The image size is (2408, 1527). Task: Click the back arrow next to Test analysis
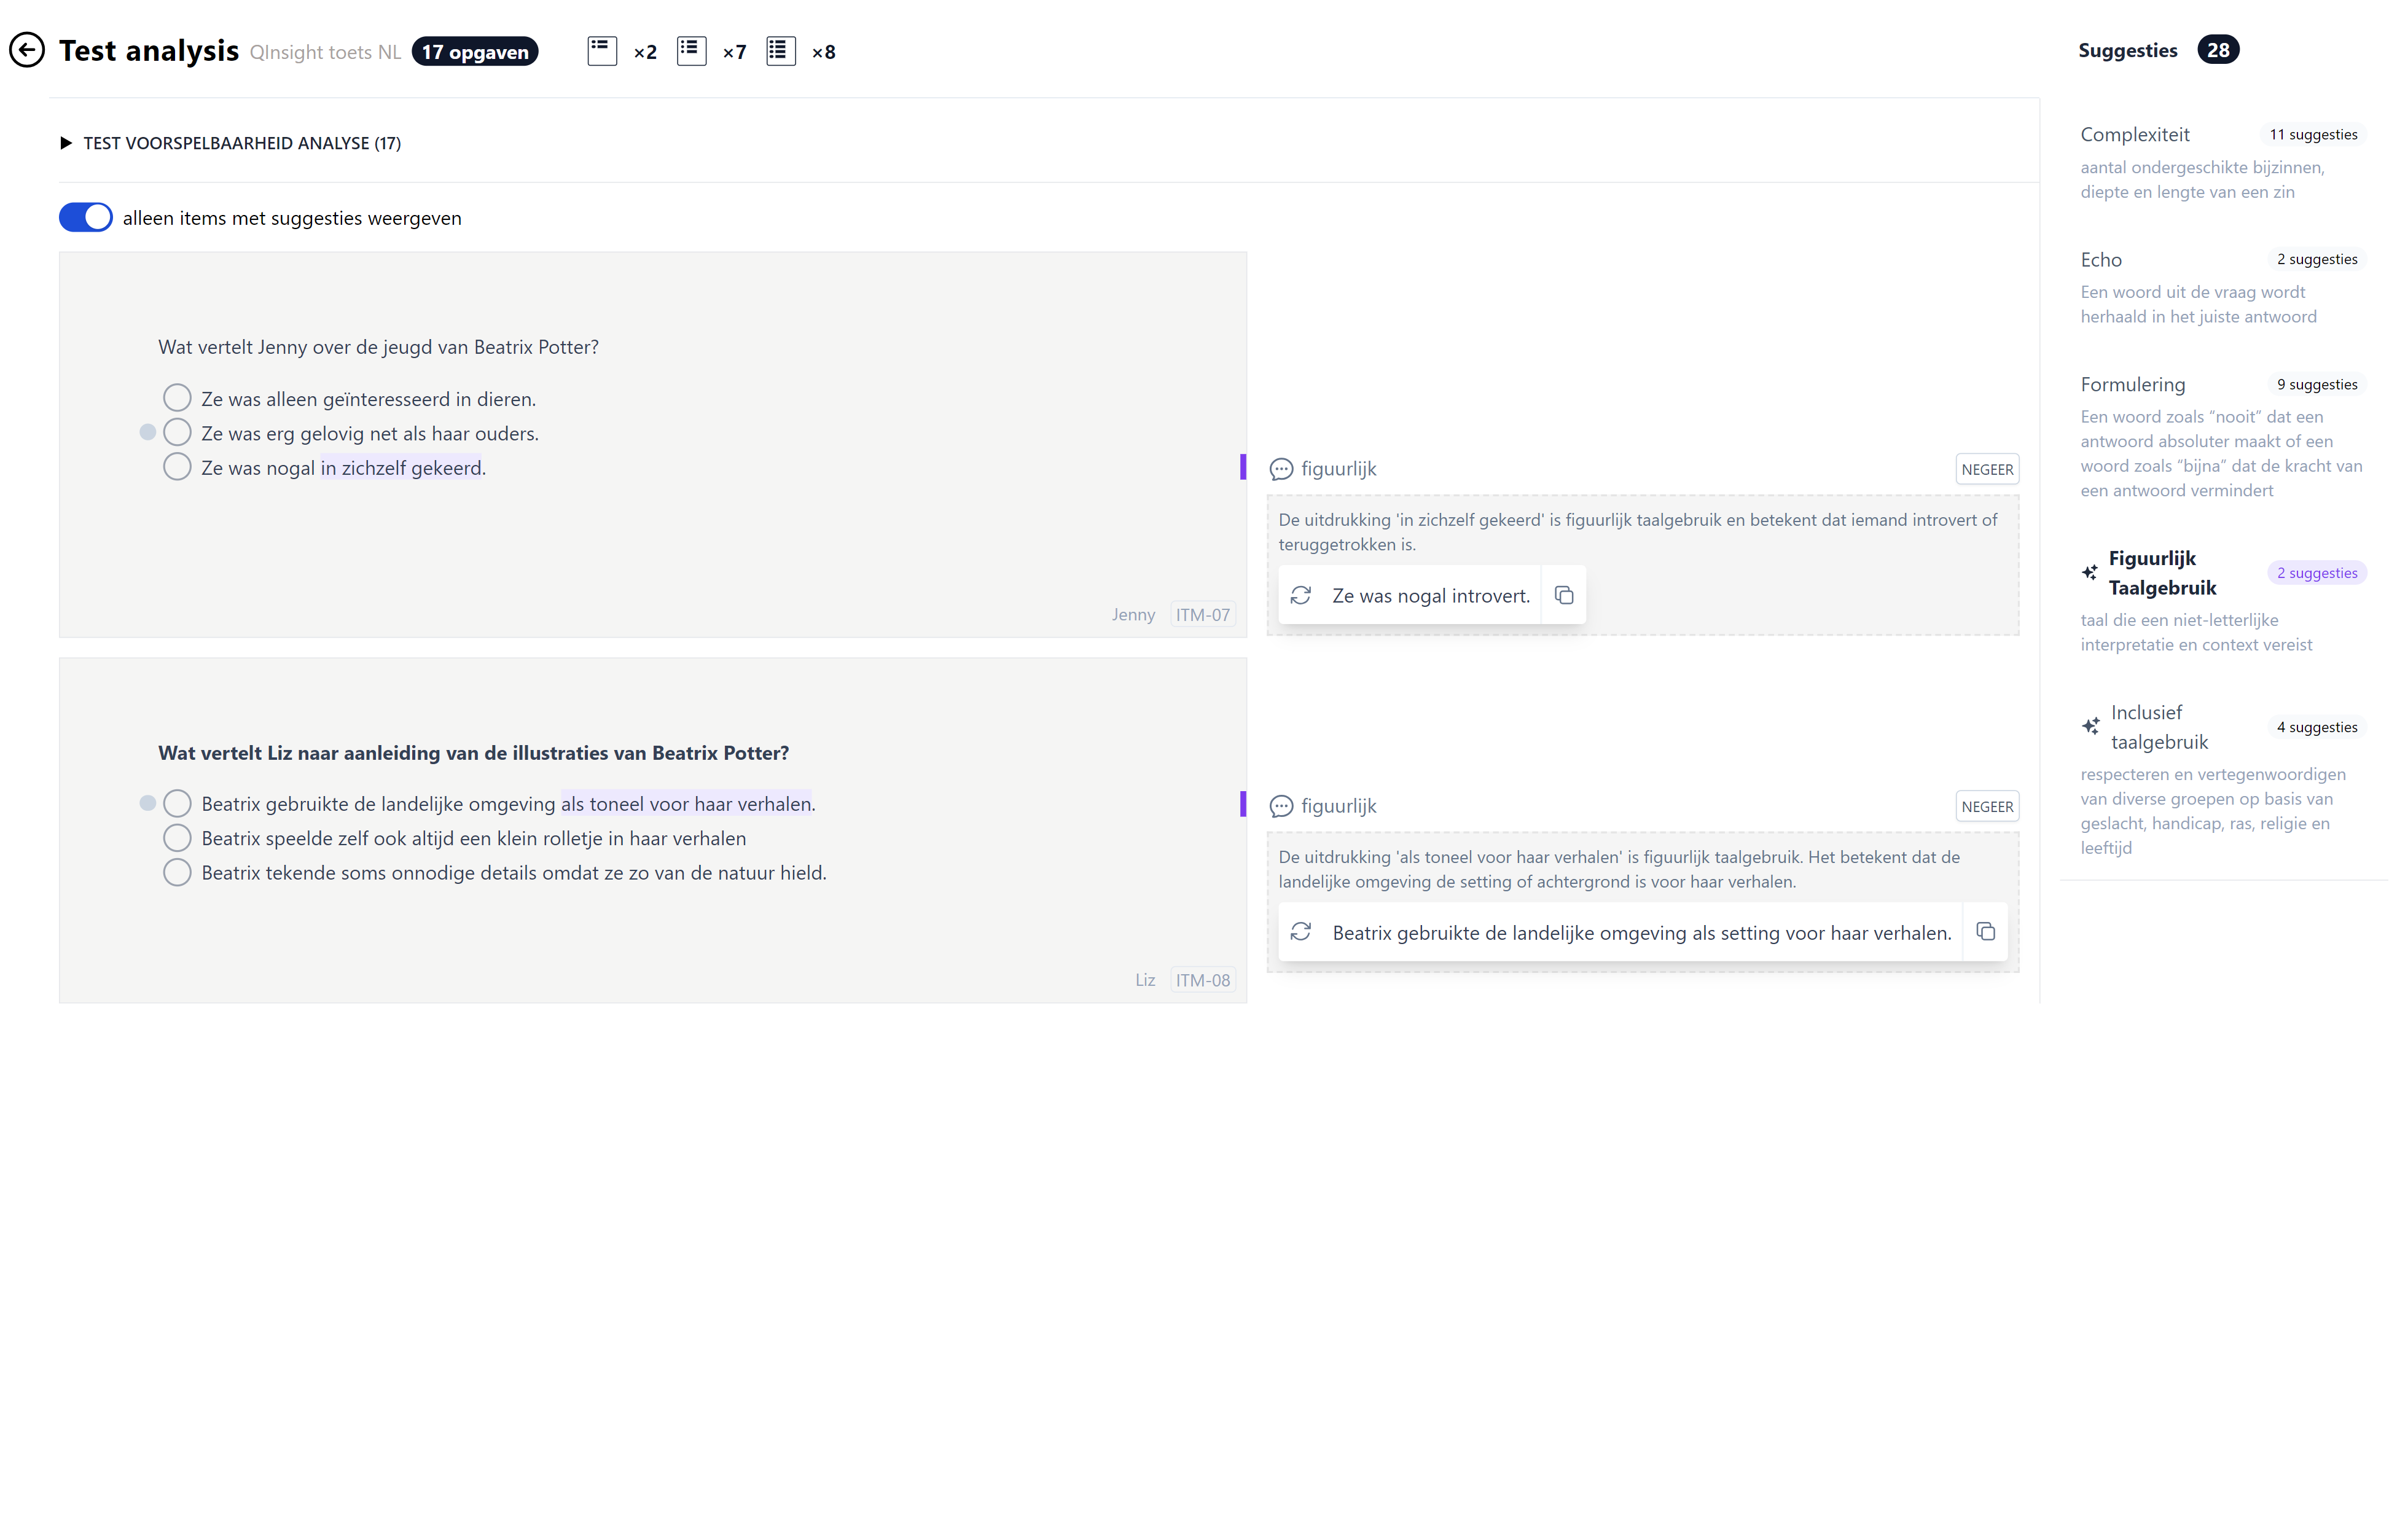click(27, 50)
